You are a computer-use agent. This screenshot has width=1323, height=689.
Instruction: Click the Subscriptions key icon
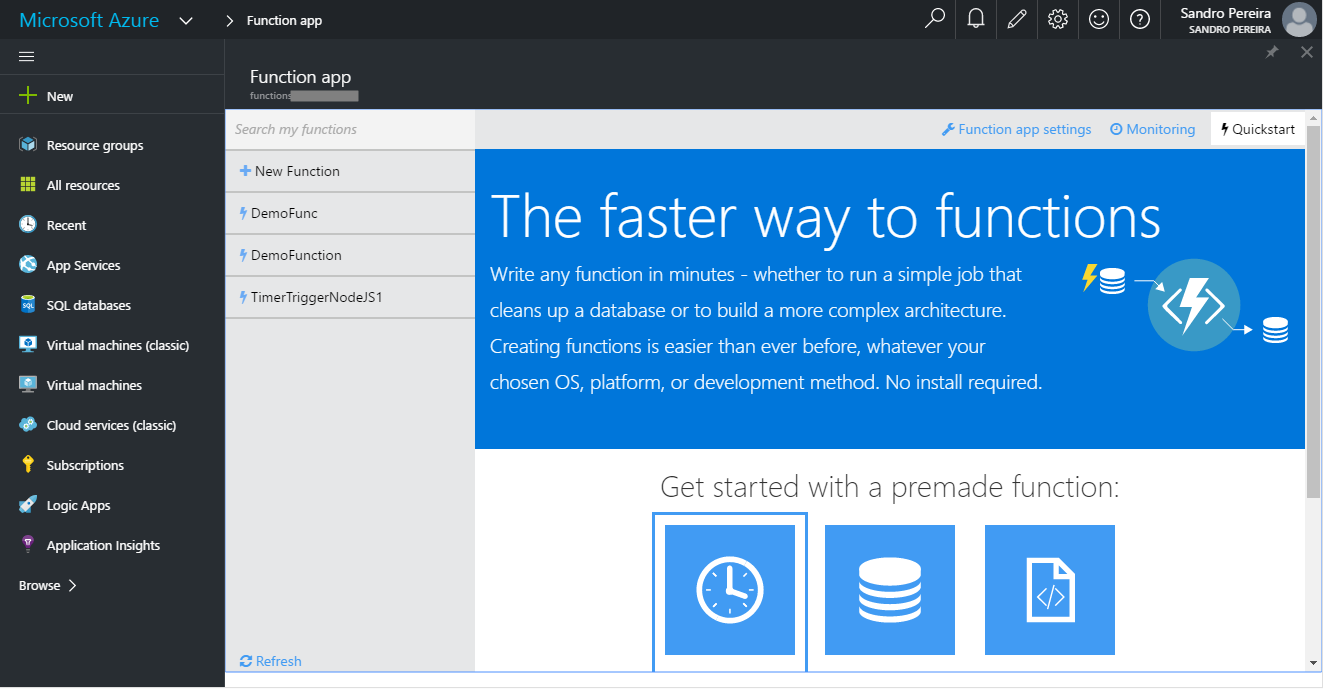[28, 465]
